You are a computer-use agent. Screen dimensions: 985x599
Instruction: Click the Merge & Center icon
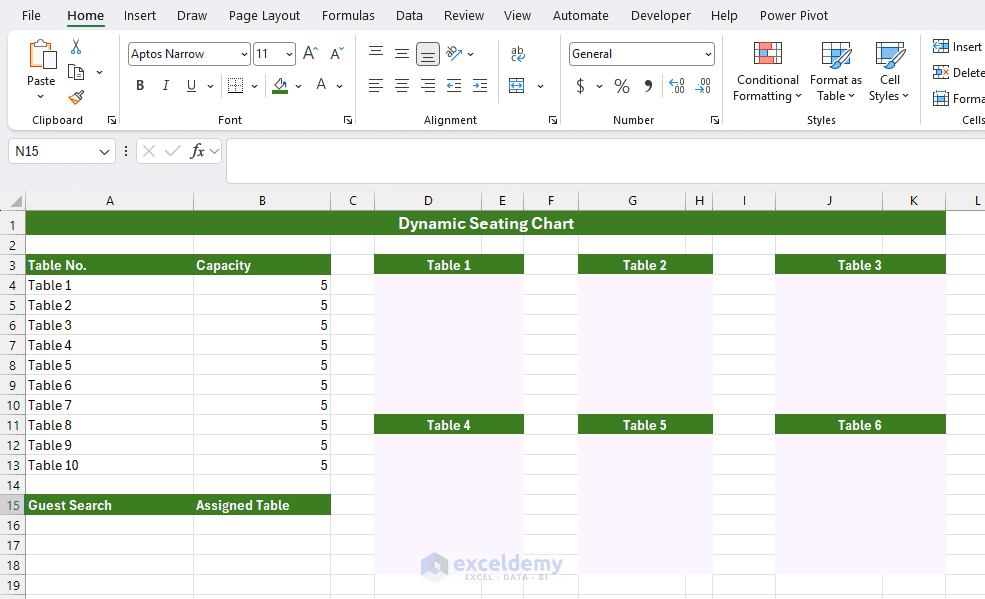point(516,85)
